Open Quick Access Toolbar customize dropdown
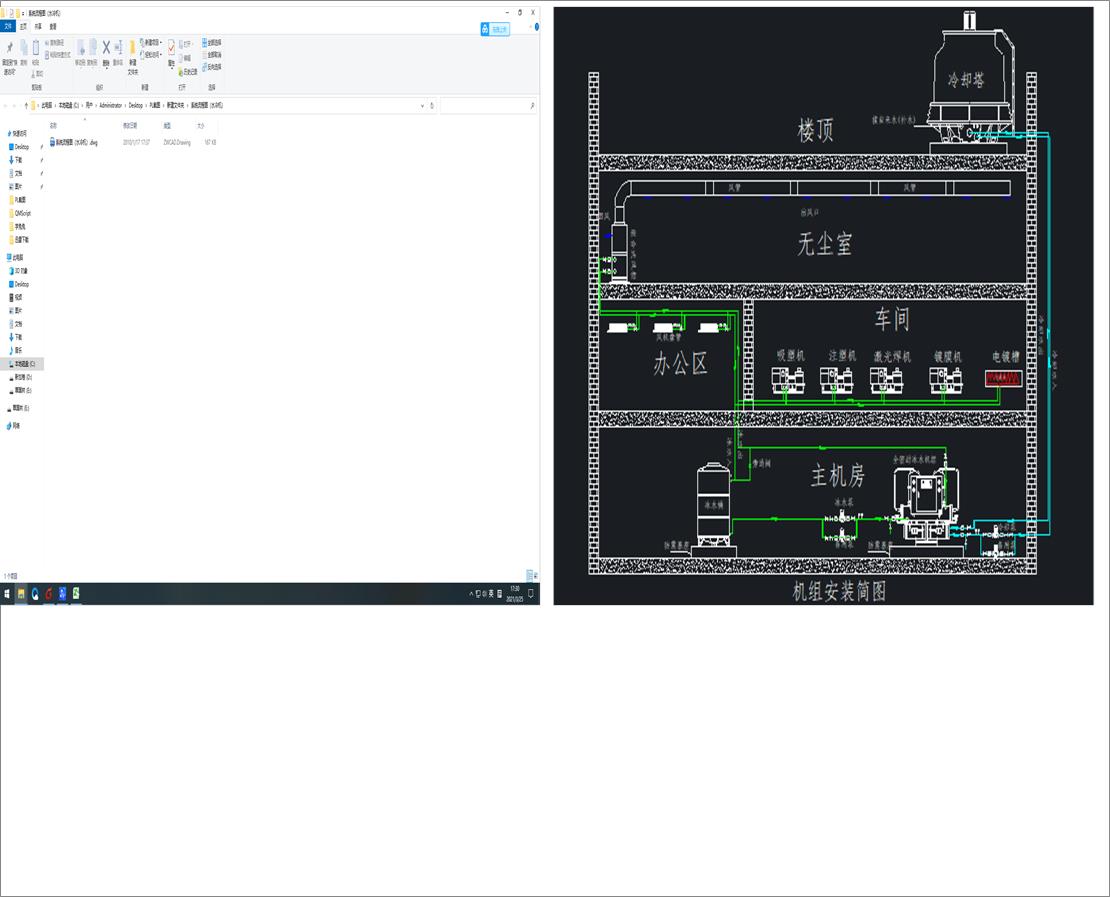 point(23,13)
